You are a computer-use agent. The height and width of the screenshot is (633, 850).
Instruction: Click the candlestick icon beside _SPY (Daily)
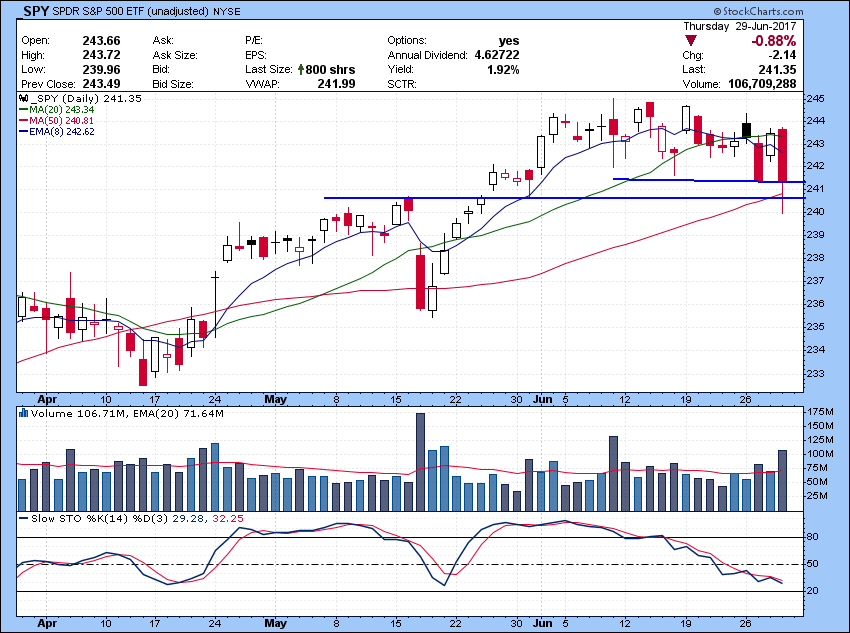(x=23, y=99)
